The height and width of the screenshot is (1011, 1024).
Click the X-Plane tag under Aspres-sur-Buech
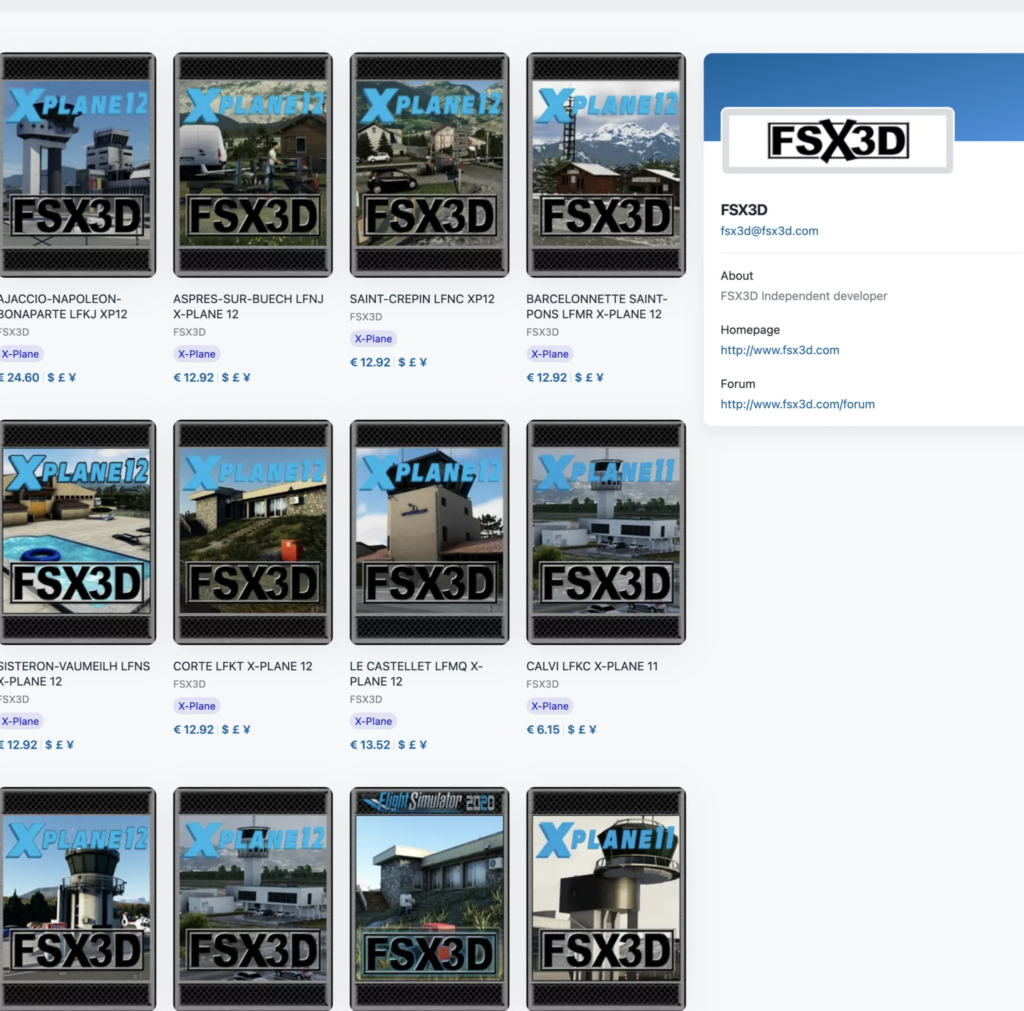tap(196, 354)
